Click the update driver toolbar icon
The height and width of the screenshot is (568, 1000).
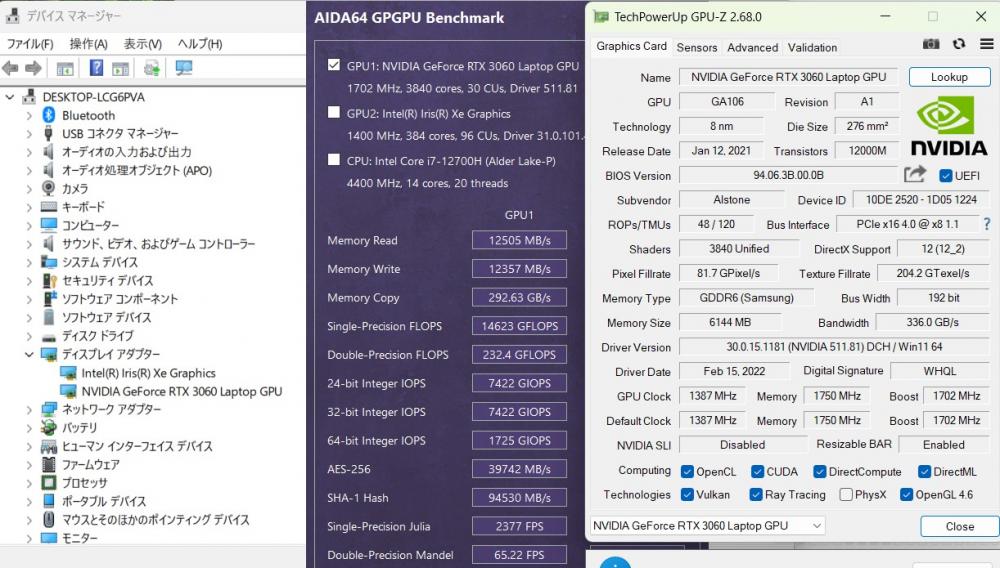(x=152, y=68)
